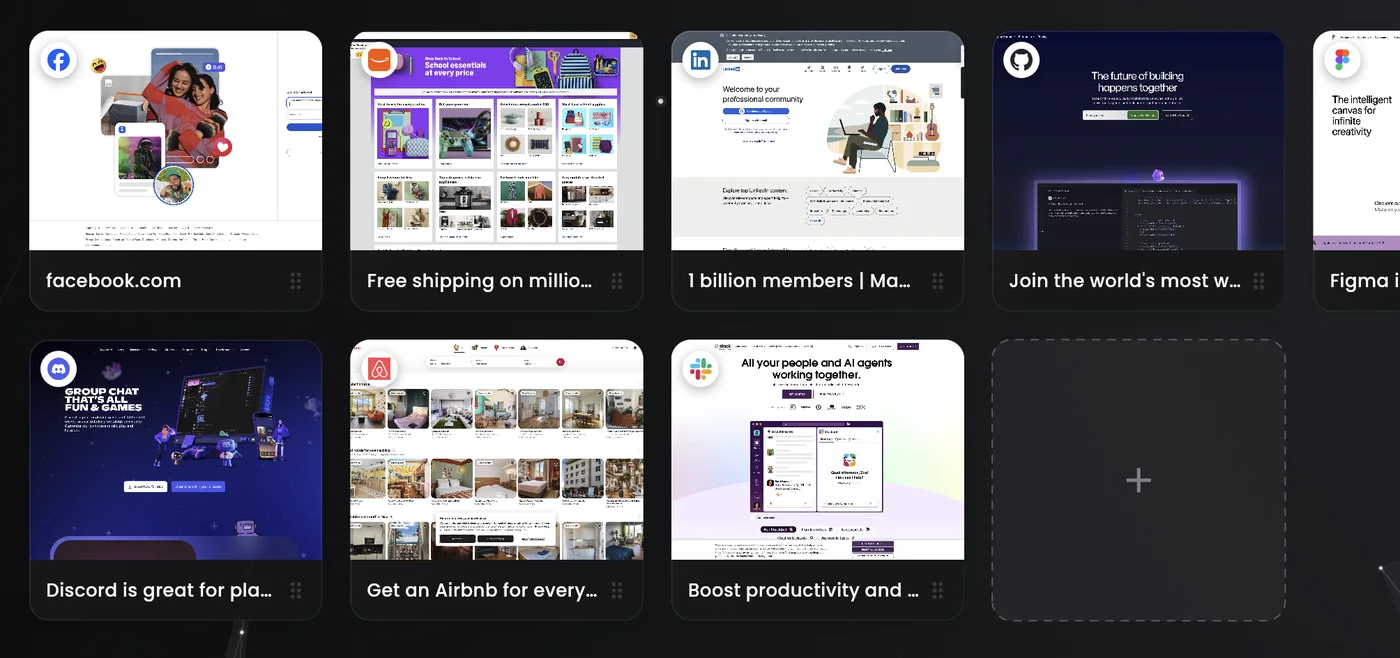Screen dimensions: 1400x658
Task: Click 'Discord is great for pla...' title
Action: tap(159, 590)
